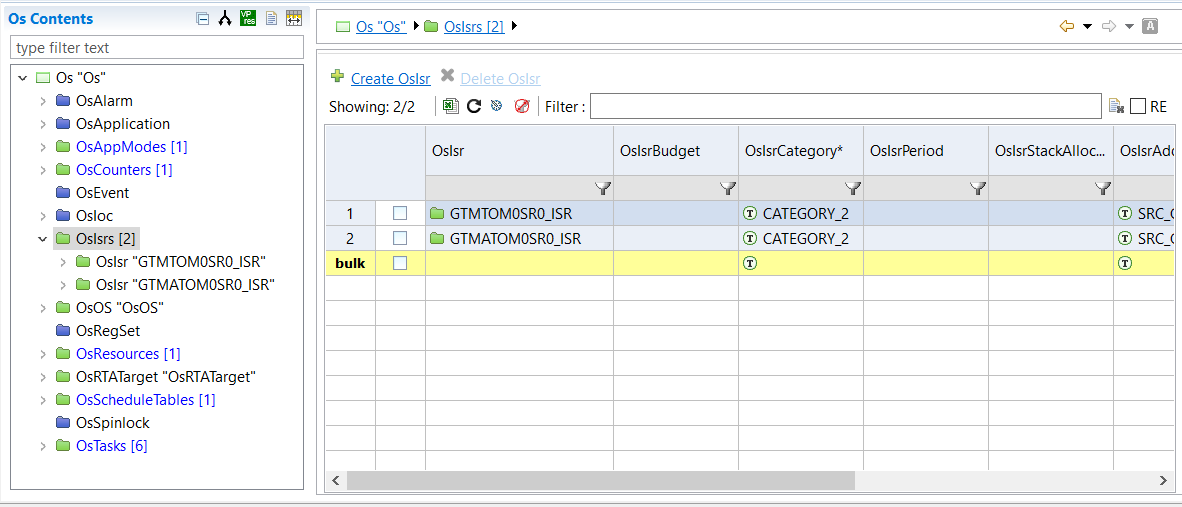
Task: Select OsSpinlock in the tree
Action: pyautogui.click(x=112, y=423)
